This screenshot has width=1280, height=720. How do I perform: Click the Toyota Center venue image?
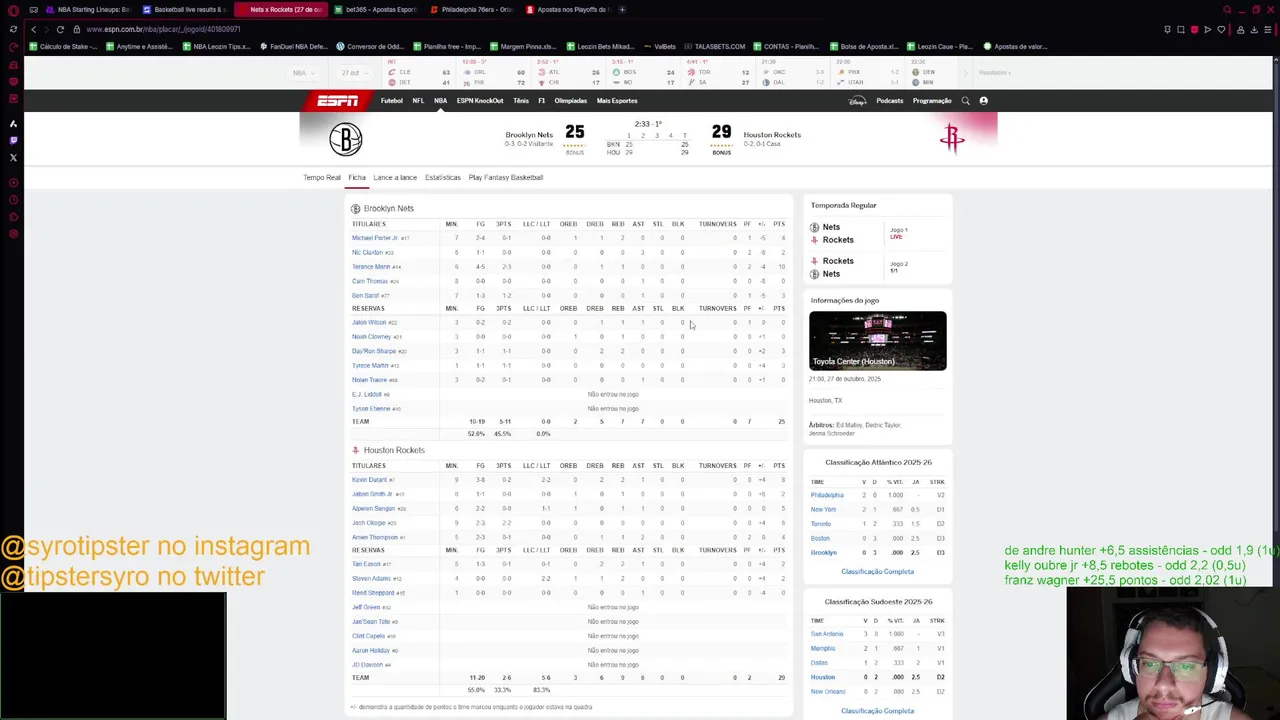(x=878, y=341)
